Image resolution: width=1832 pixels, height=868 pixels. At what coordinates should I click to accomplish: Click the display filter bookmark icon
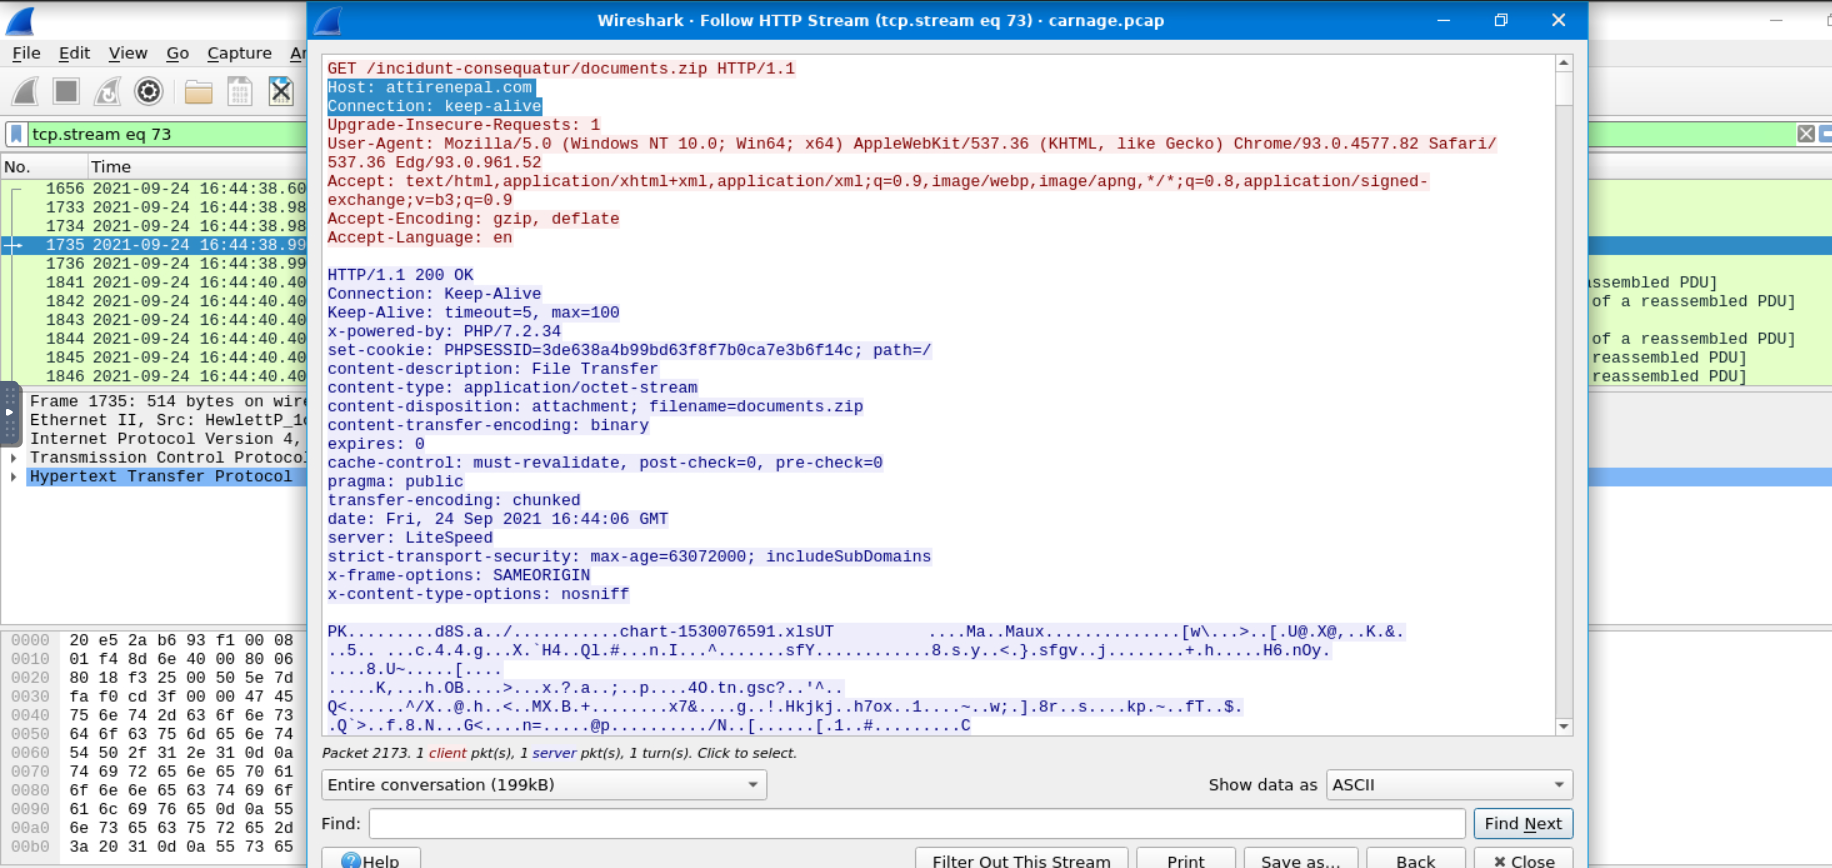click(x=16, y=134)
